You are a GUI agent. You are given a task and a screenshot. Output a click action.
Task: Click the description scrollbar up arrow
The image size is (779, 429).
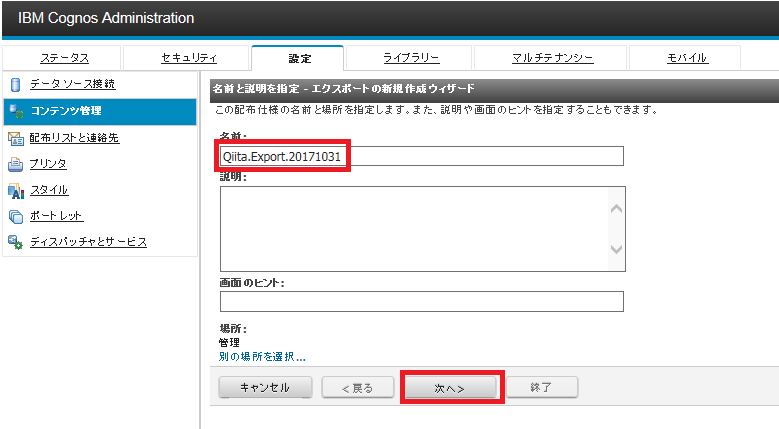click(617, 209)
